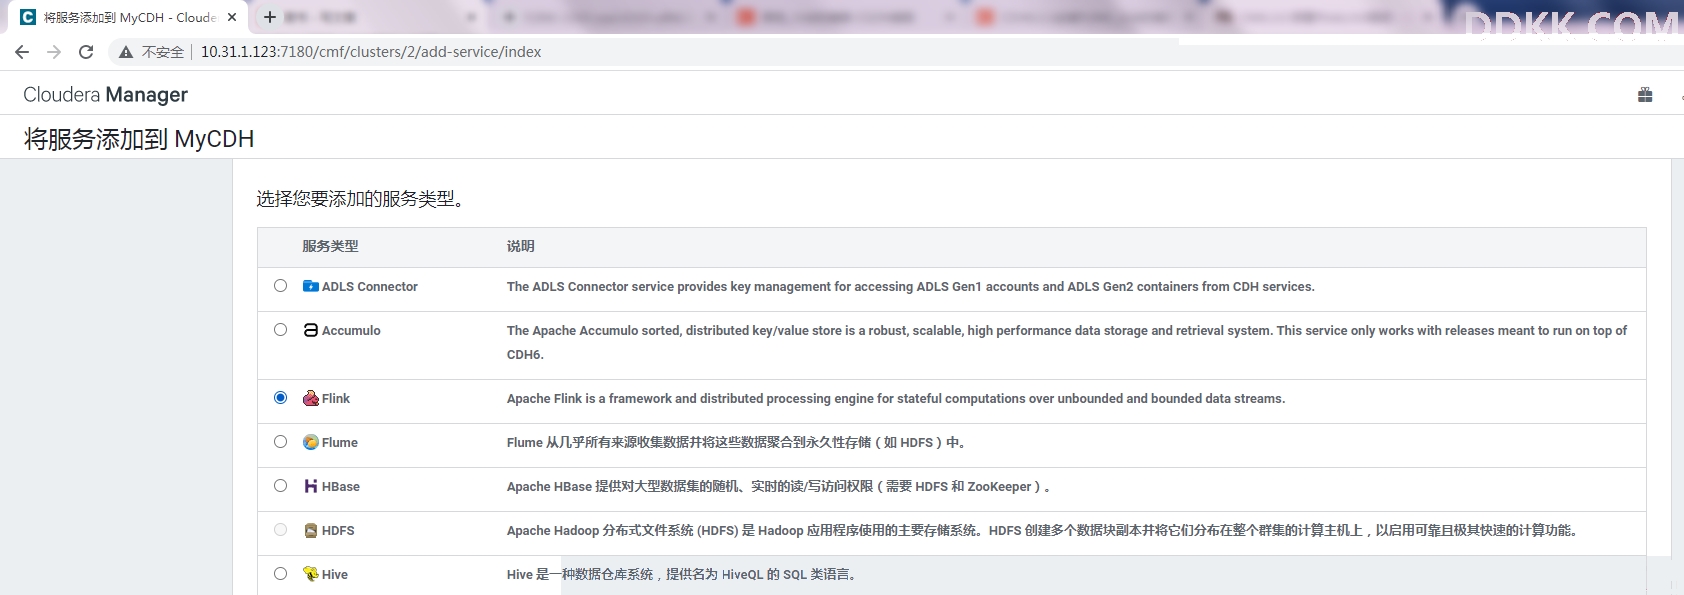Pick the Hive service radio button

pos(280,574)
